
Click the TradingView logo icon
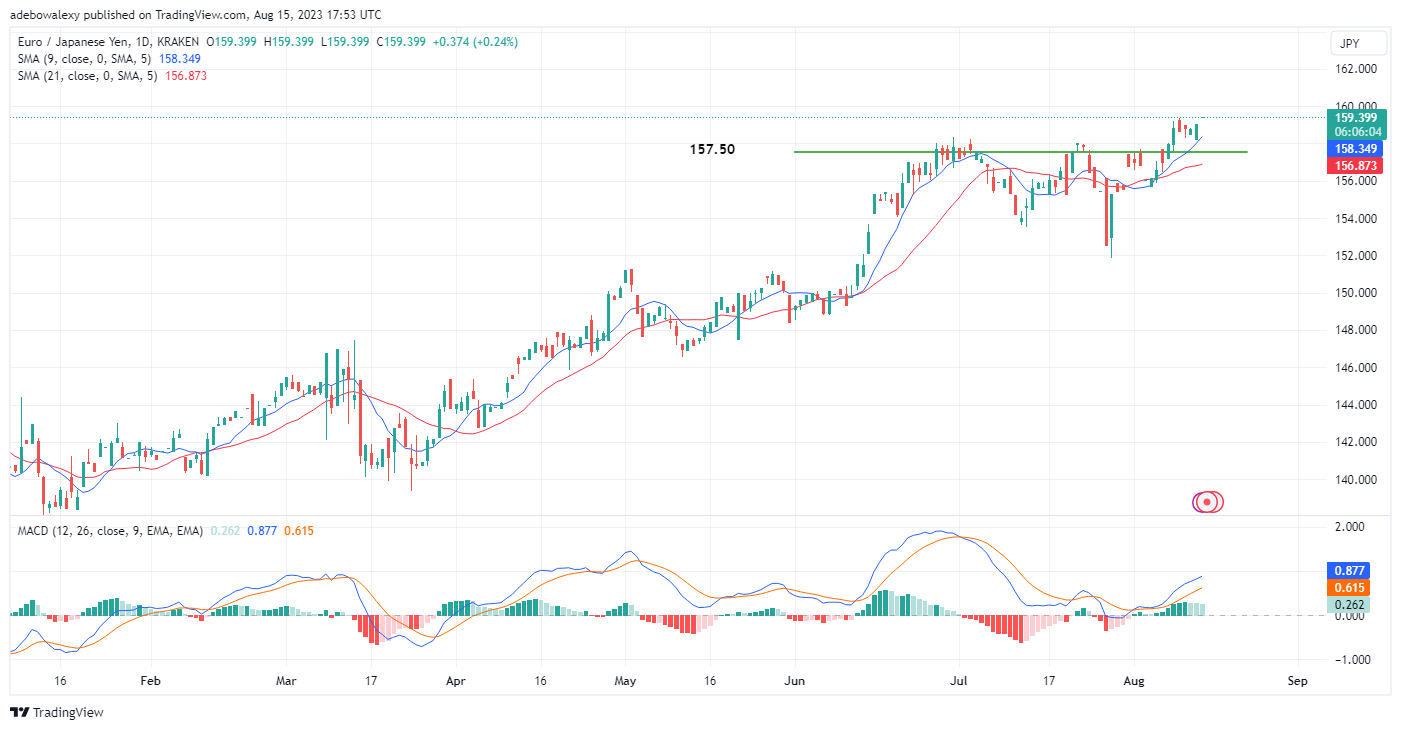pos(20,712)
